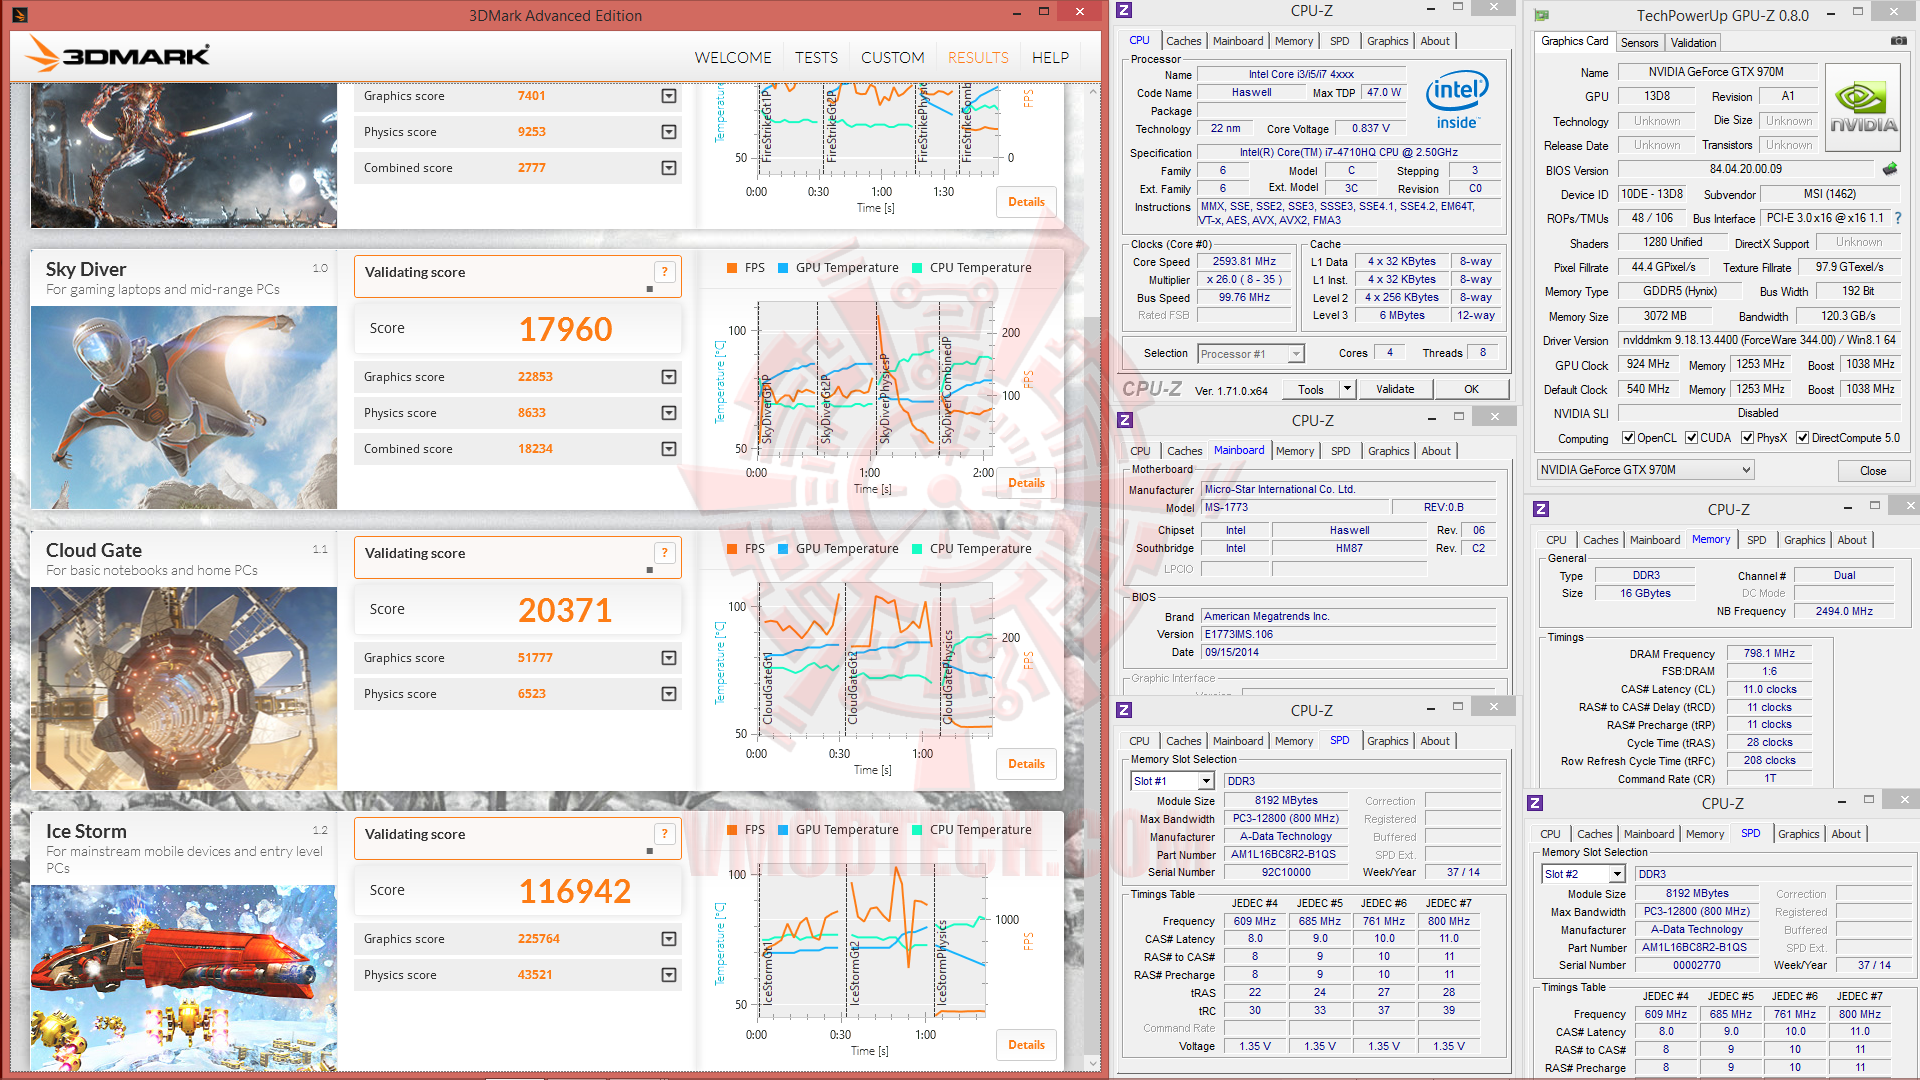Viewport: 1920px width, 1080px height.
Task: Click the Intel inside logo in CPU-Z
Action: click(1457, 99)
